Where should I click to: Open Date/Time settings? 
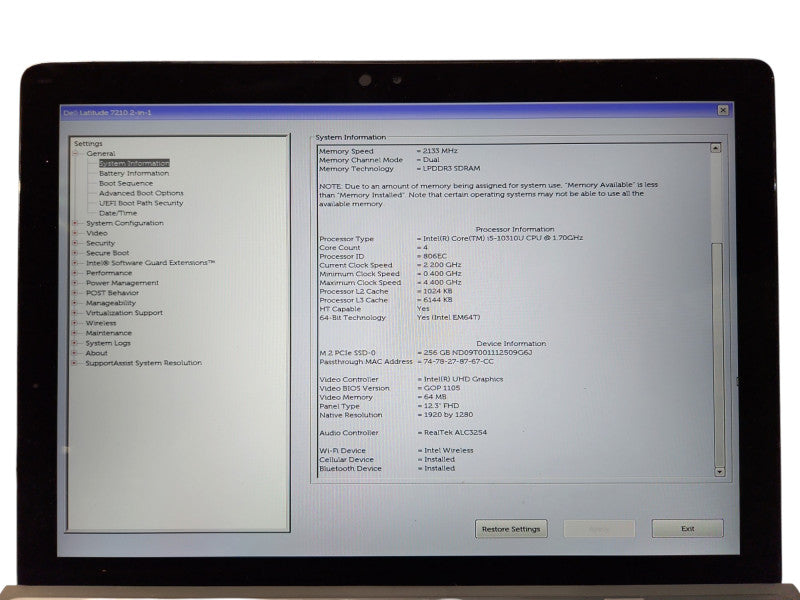[118, 213]
